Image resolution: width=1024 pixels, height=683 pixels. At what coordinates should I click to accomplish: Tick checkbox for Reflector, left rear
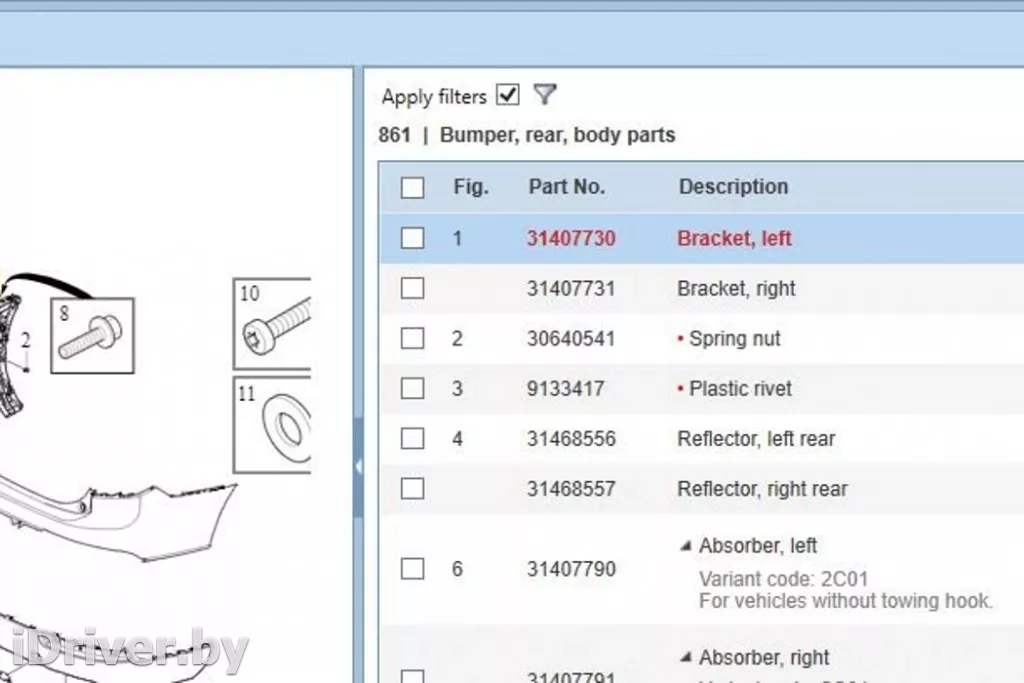pyautogui.click(x=412, y=438)
